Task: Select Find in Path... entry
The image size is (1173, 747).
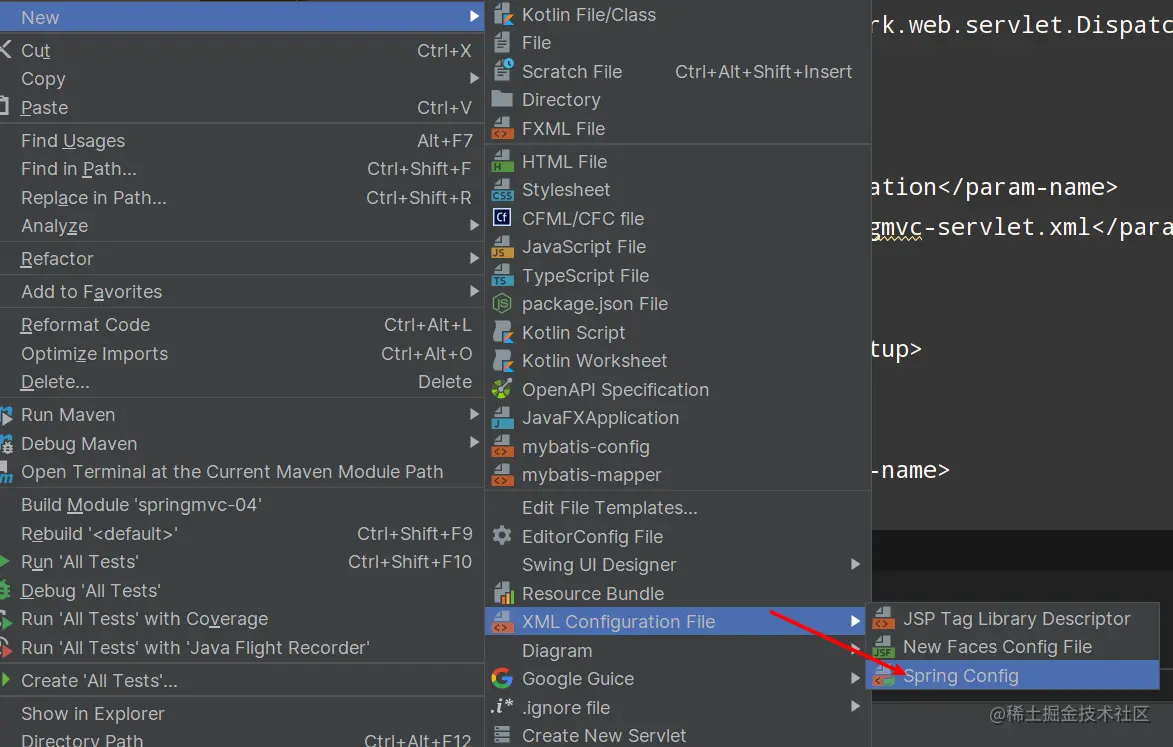Action: pos(241,169)
